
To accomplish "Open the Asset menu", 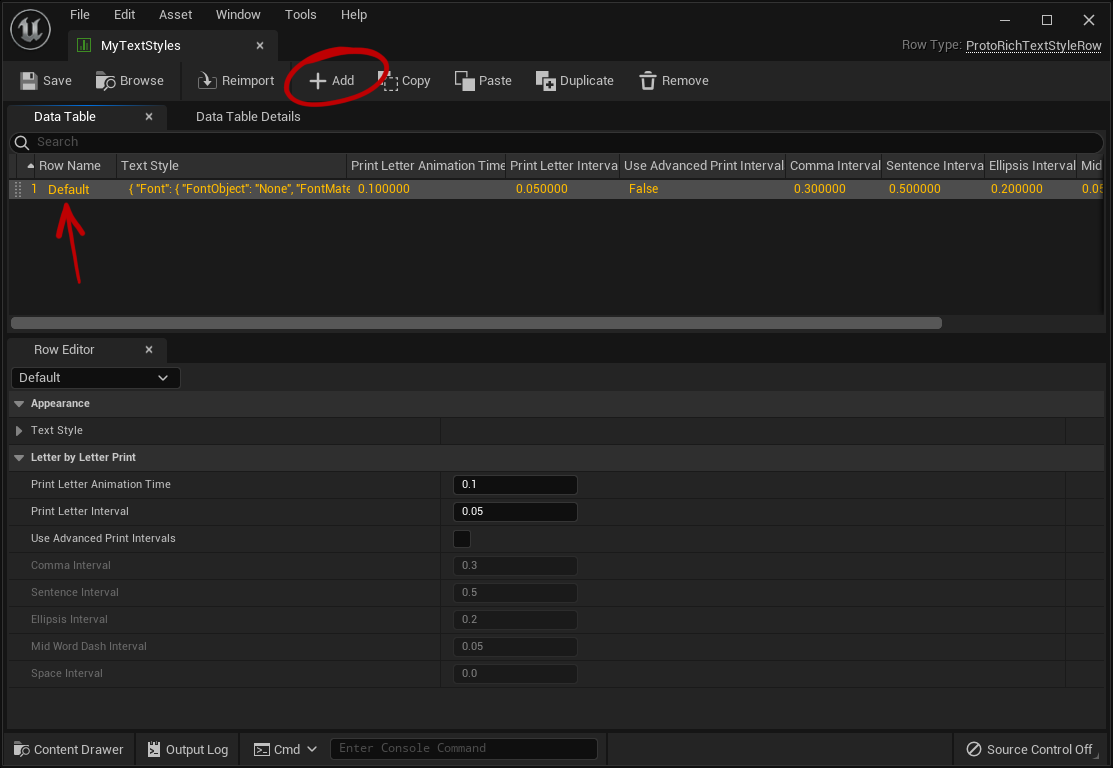I will tap(175, 15).
